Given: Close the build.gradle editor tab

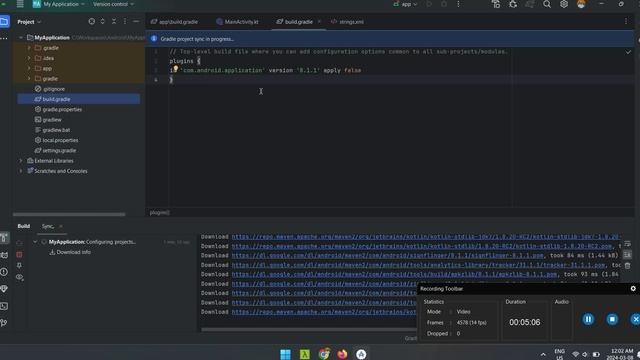Looking at the screenshot, I should click(x=319, y=22).
